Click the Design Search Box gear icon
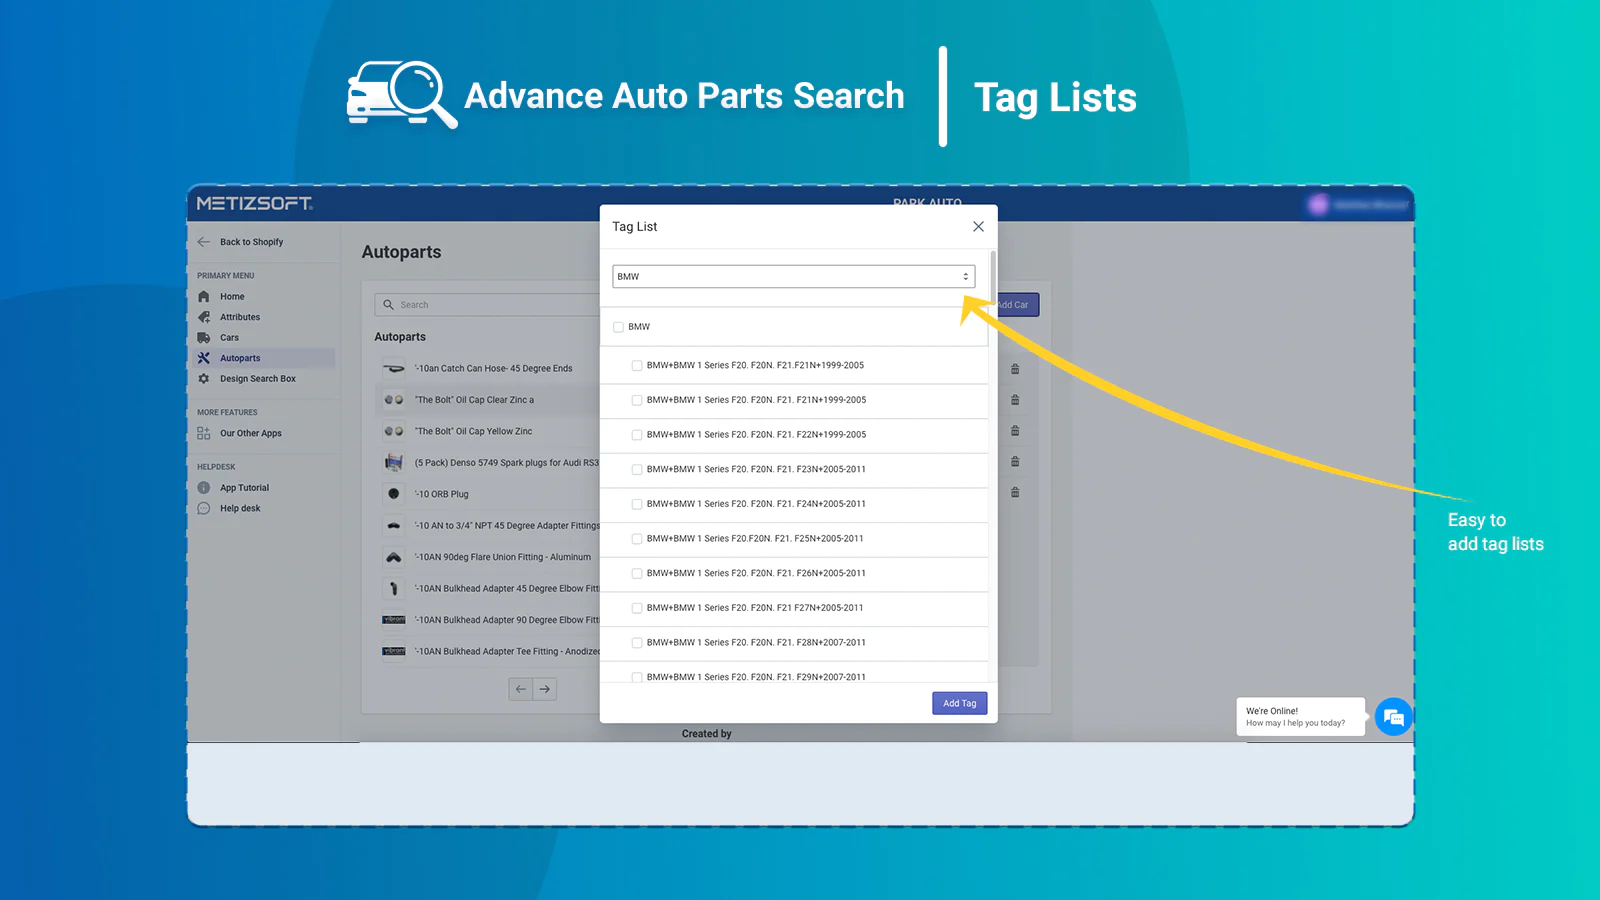The height and width of the screenshot is (900, 1600). [204, 379]
